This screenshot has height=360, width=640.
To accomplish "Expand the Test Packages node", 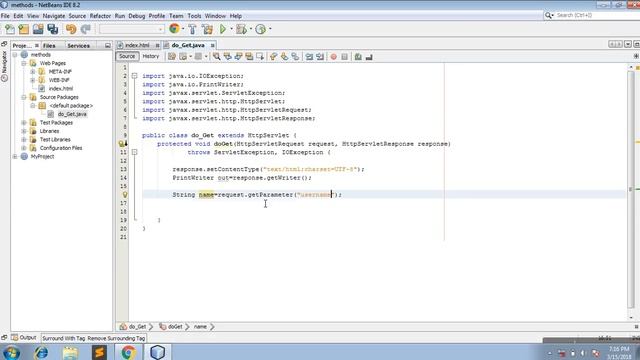I will [x=24, y=122].
